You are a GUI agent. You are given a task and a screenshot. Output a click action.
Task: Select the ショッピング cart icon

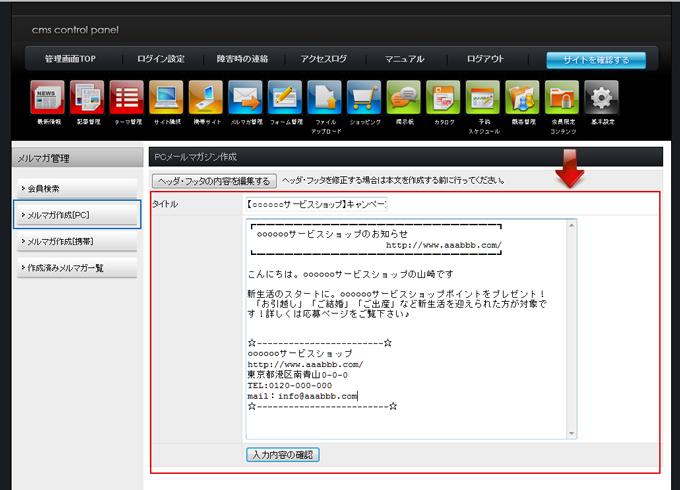pos(364,98)
